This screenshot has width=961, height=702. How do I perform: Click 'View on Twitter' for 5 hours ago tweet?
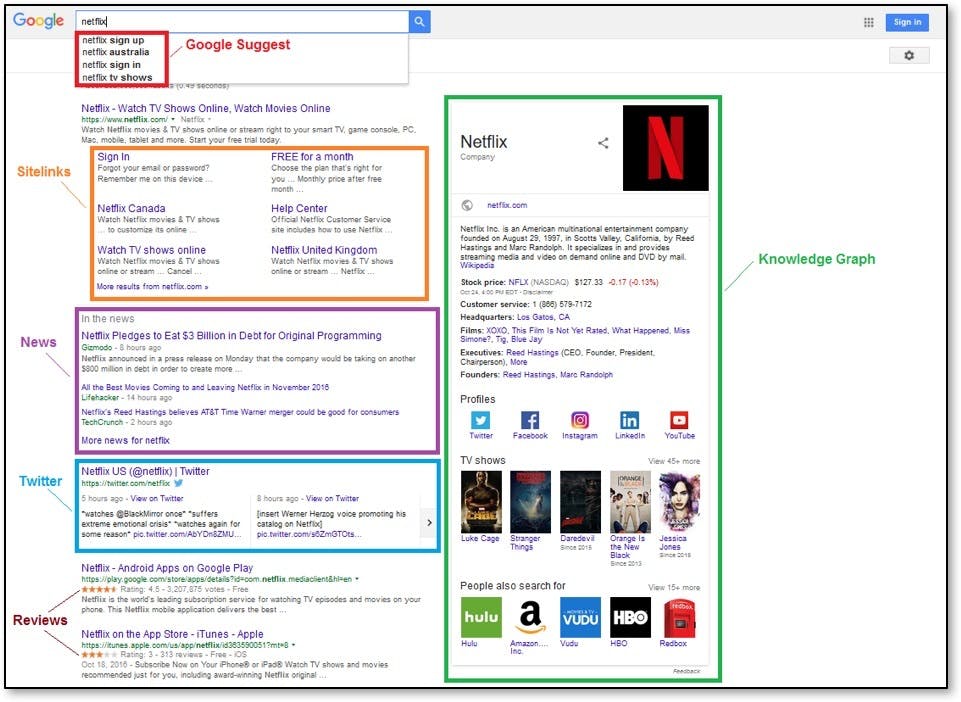[x=157, y=498]
